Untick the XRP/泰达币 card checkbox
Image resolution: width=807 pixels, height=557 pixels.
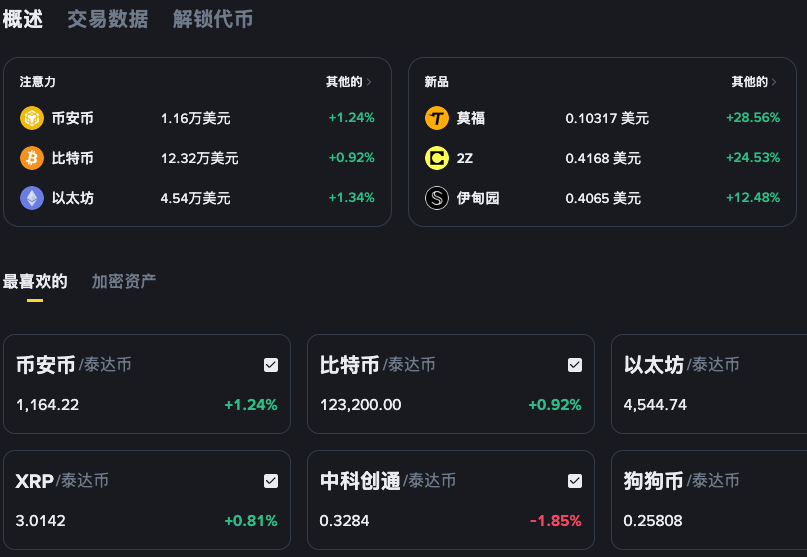[271, 481]
